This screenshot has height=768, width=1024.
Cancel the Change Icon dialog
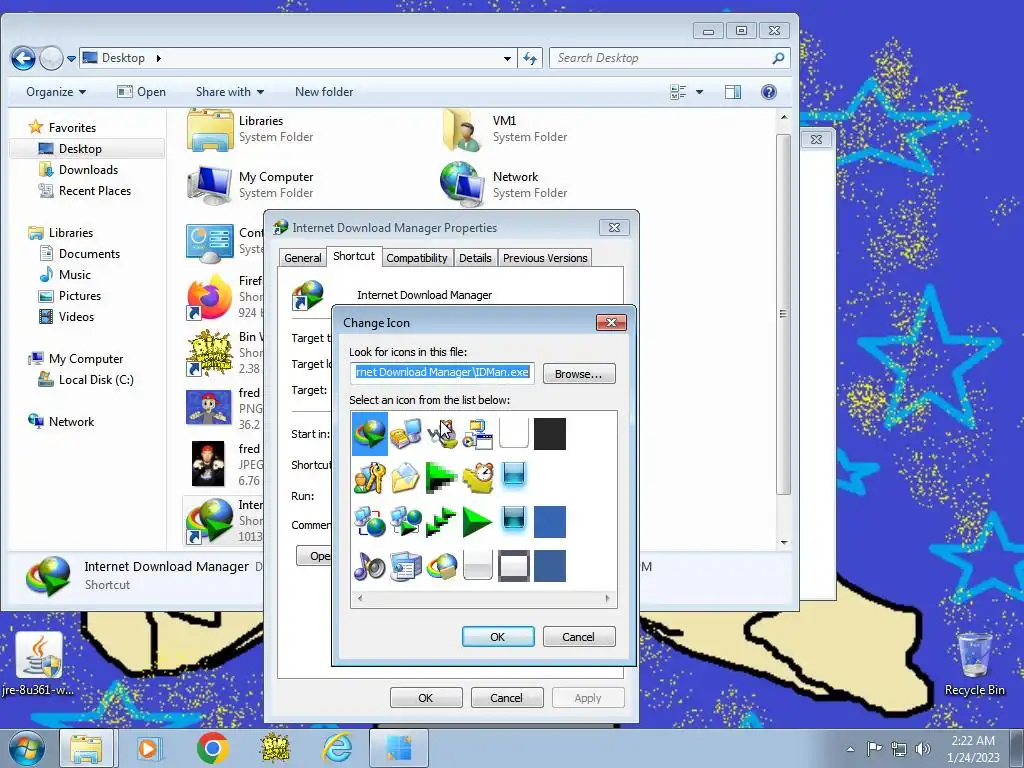click(x=579, y=637)
